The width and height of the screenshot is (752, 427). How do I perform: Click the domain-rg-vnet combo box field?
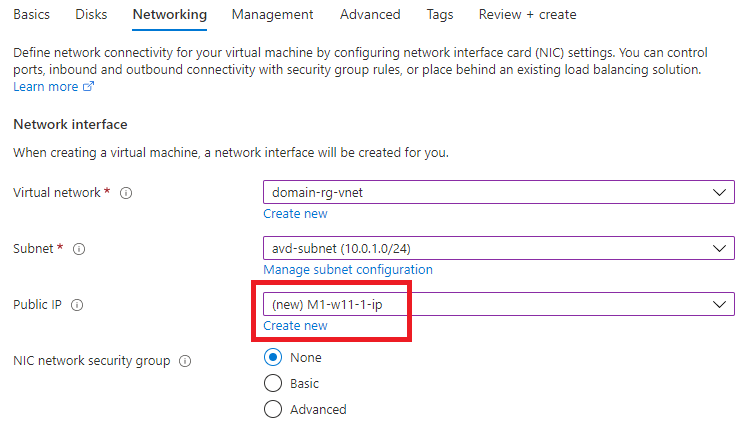click(x=499, y=192)
